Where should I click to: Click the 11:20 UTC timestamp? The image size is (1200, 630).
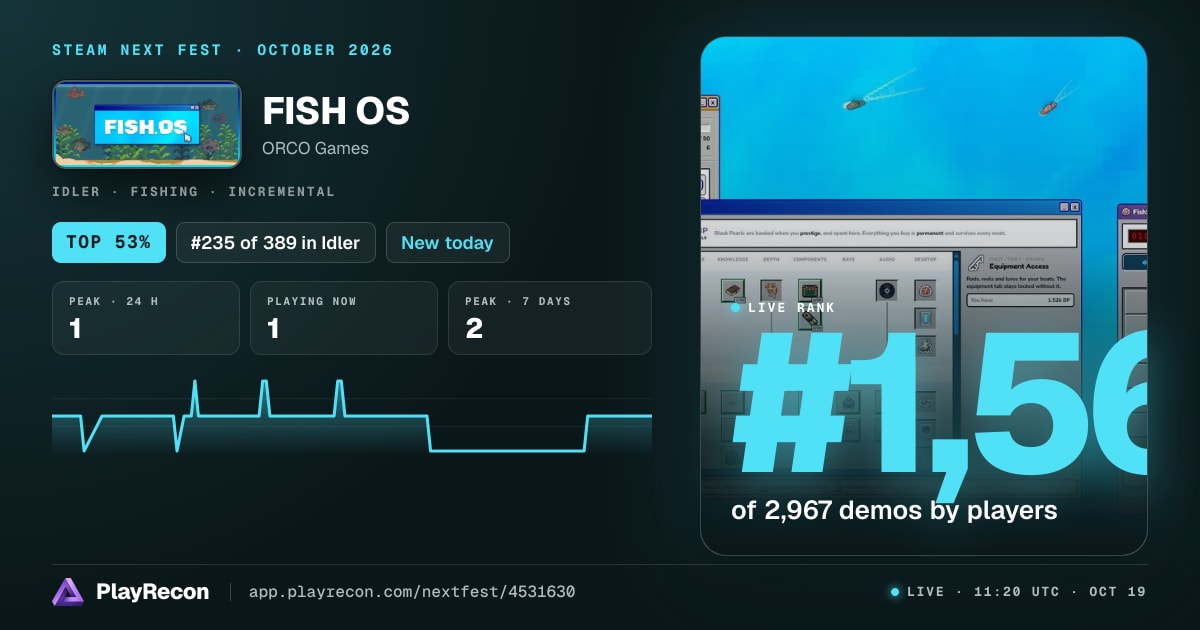tap(1019, 592)
